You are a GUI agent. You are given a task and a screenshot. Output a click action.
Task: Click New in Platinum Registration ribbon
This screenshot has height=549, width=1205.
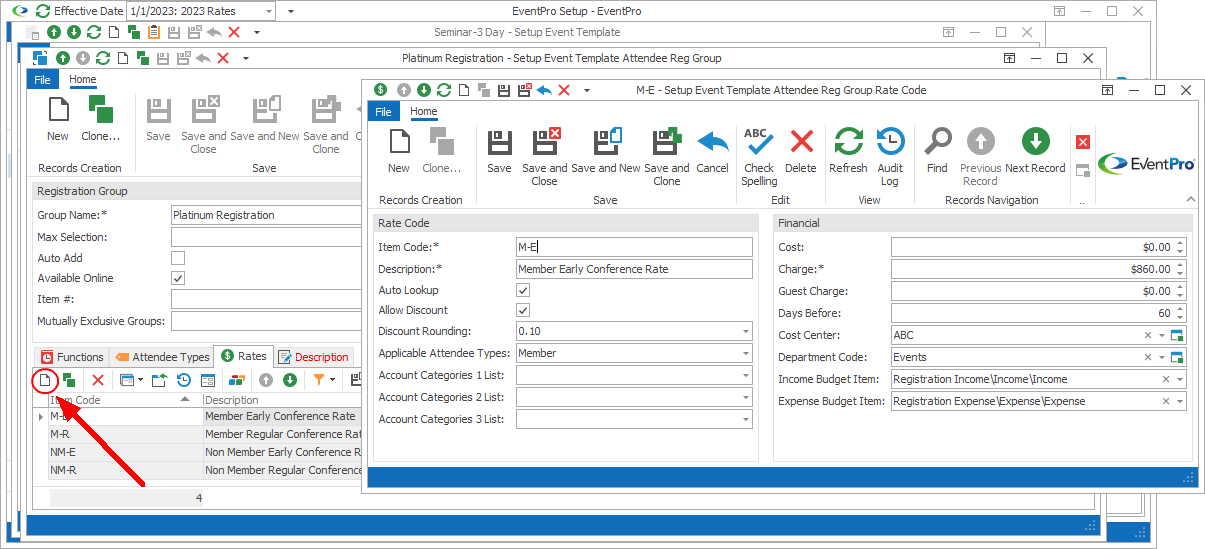(58, 119)
